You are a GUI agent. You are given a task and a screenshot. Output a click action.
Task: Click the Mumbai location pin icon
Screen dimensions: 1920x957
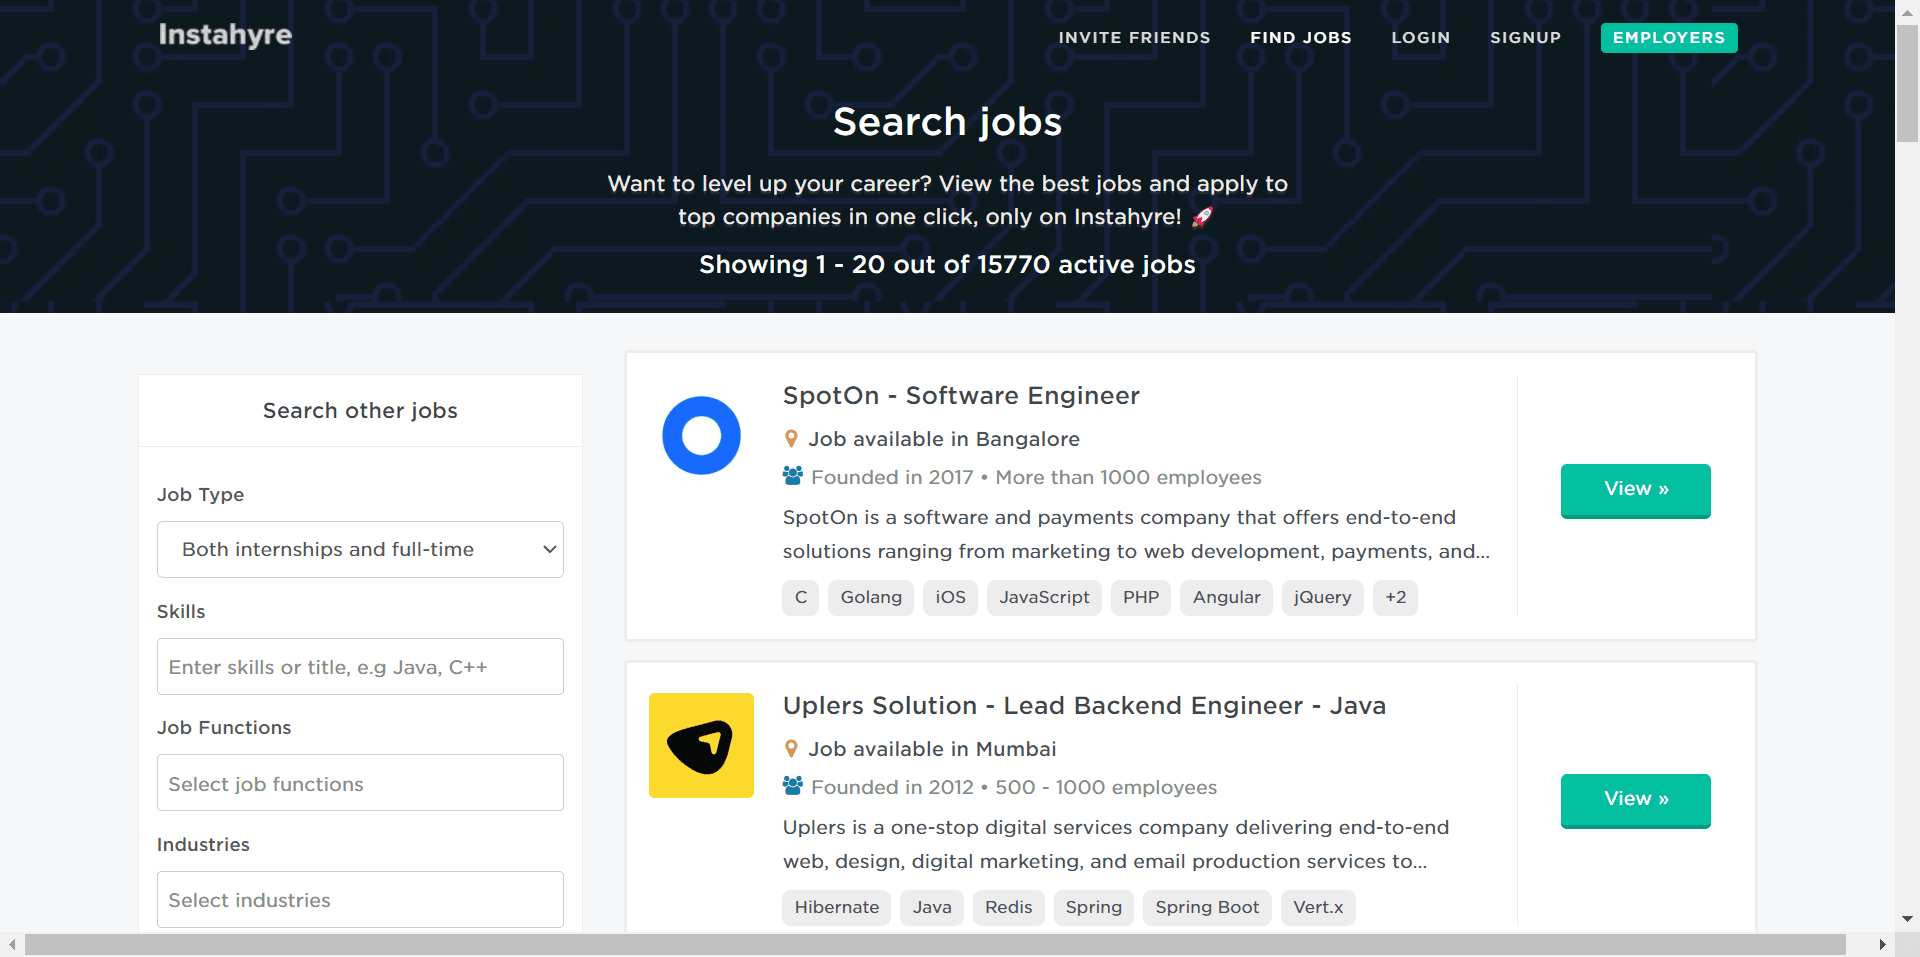[791, 749]
